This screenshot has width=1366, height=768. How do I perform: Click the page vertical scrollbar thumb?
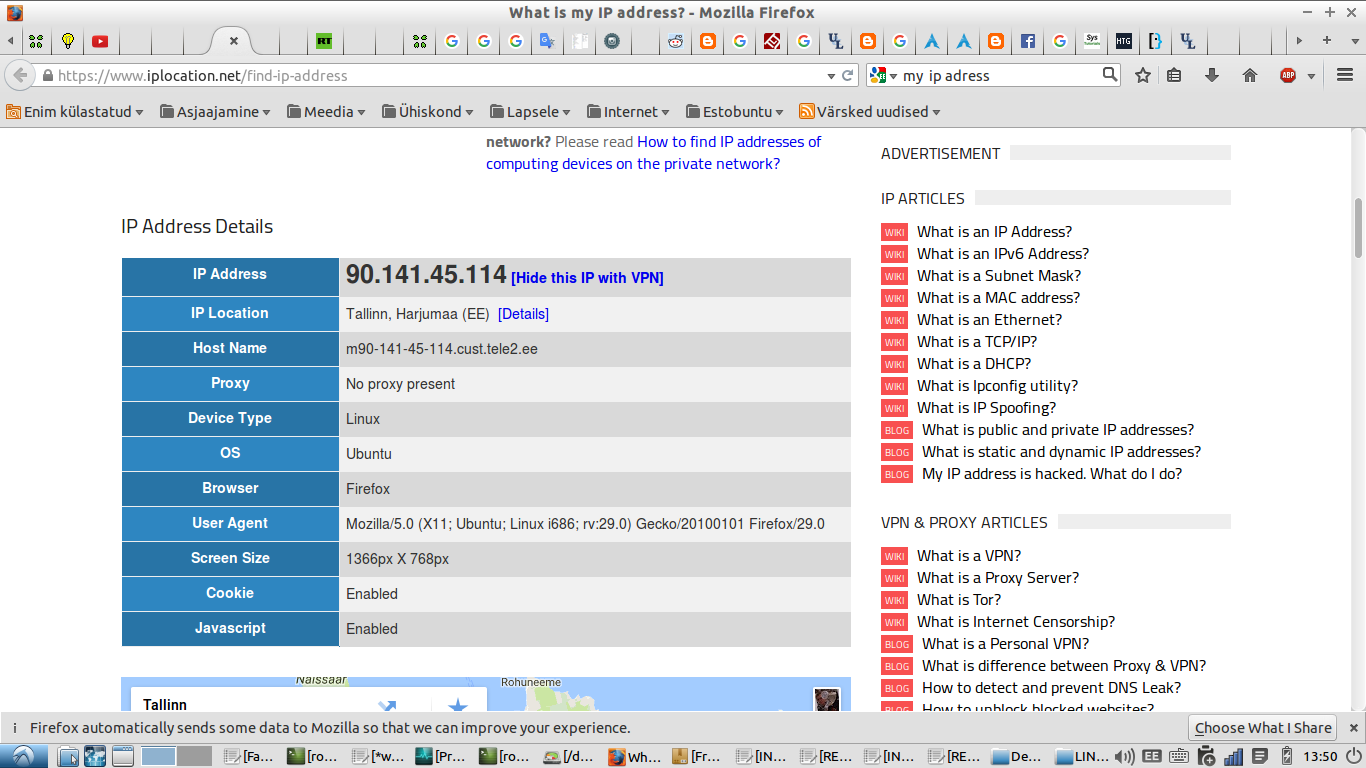tap(1358, 227)
